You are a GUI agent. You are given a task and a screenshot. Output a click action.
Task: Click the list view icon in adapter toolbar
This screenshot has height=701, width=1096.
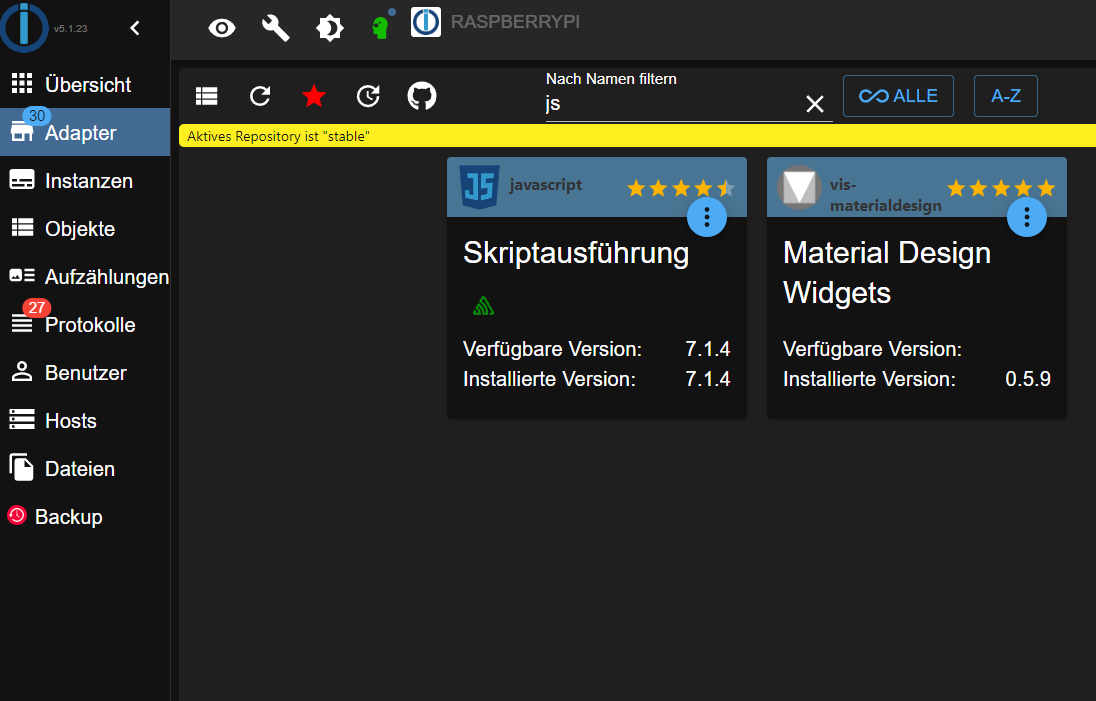[207, 96]
